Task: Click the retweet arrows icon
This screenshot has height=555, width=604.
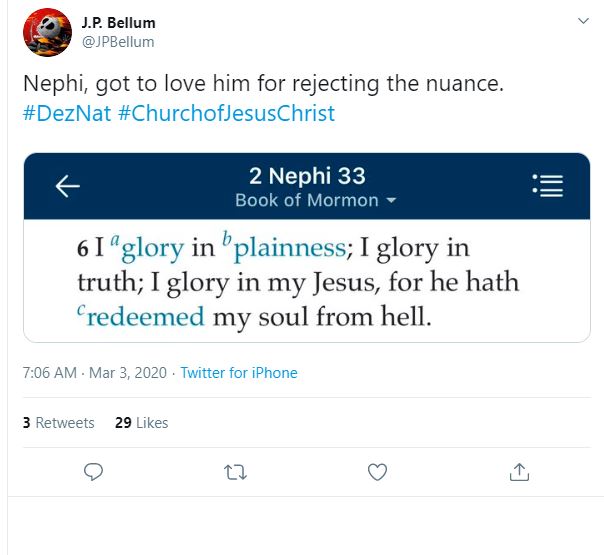Action: point(235,471)
